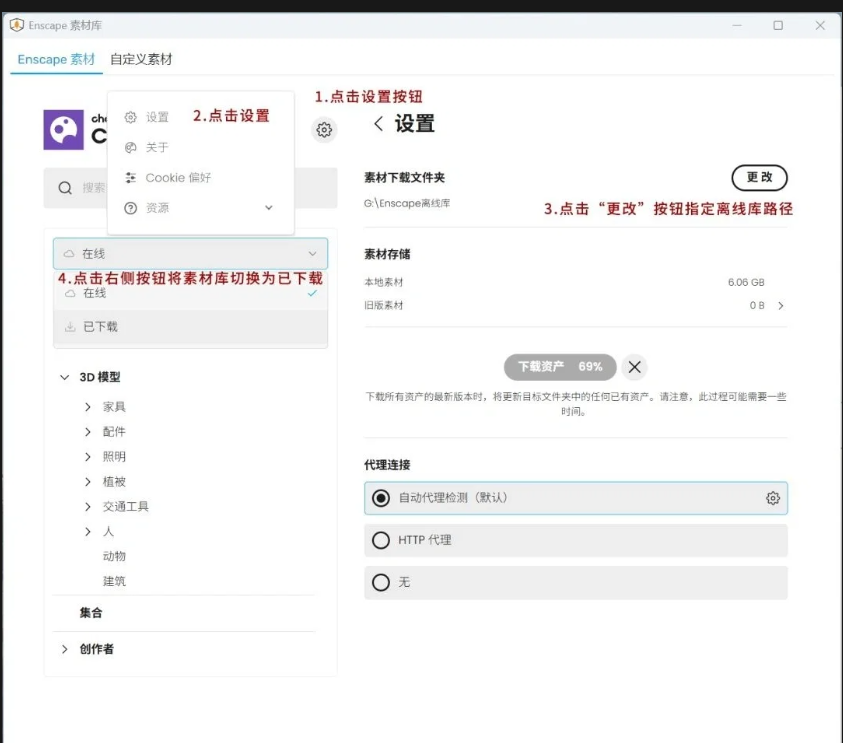The height and width of the screenshot is (743, 843).
Task: Select the 无 proxy radio option
Action: pyautogui.click(x=380, y=582)
